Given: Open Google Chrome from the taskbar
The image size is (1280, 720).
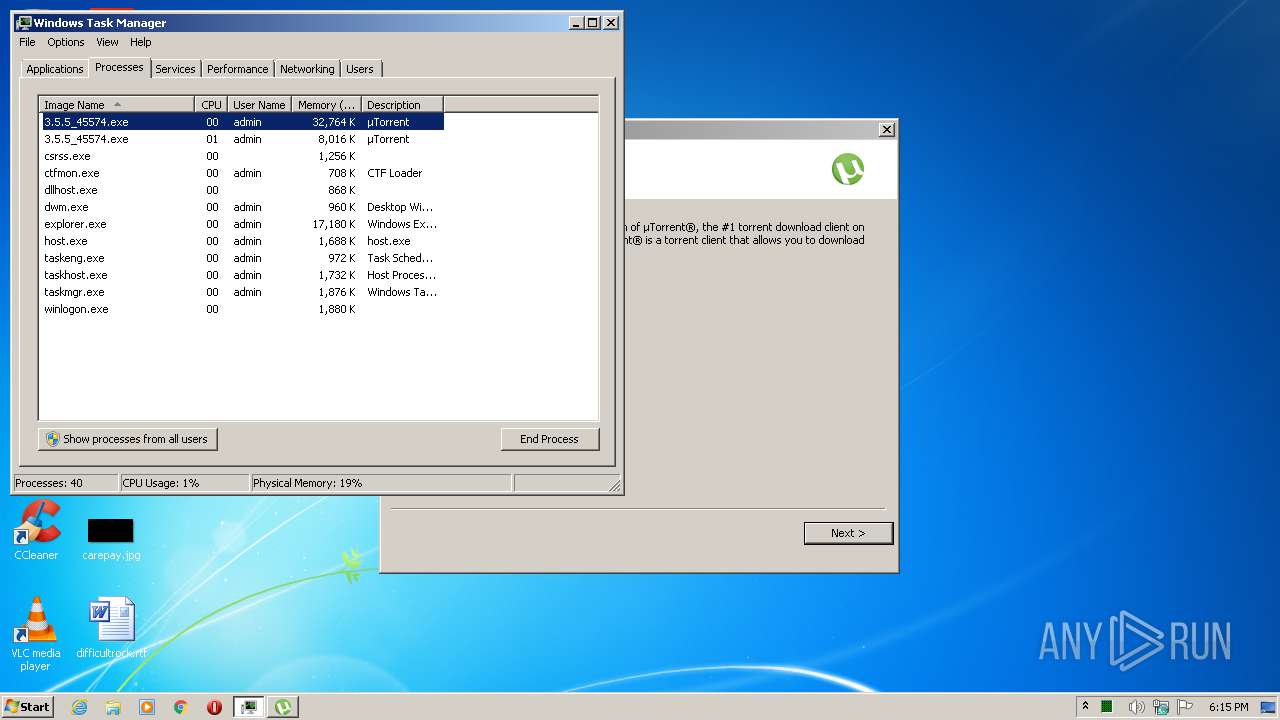Looking at the screenshot, I should pos(181,707).
